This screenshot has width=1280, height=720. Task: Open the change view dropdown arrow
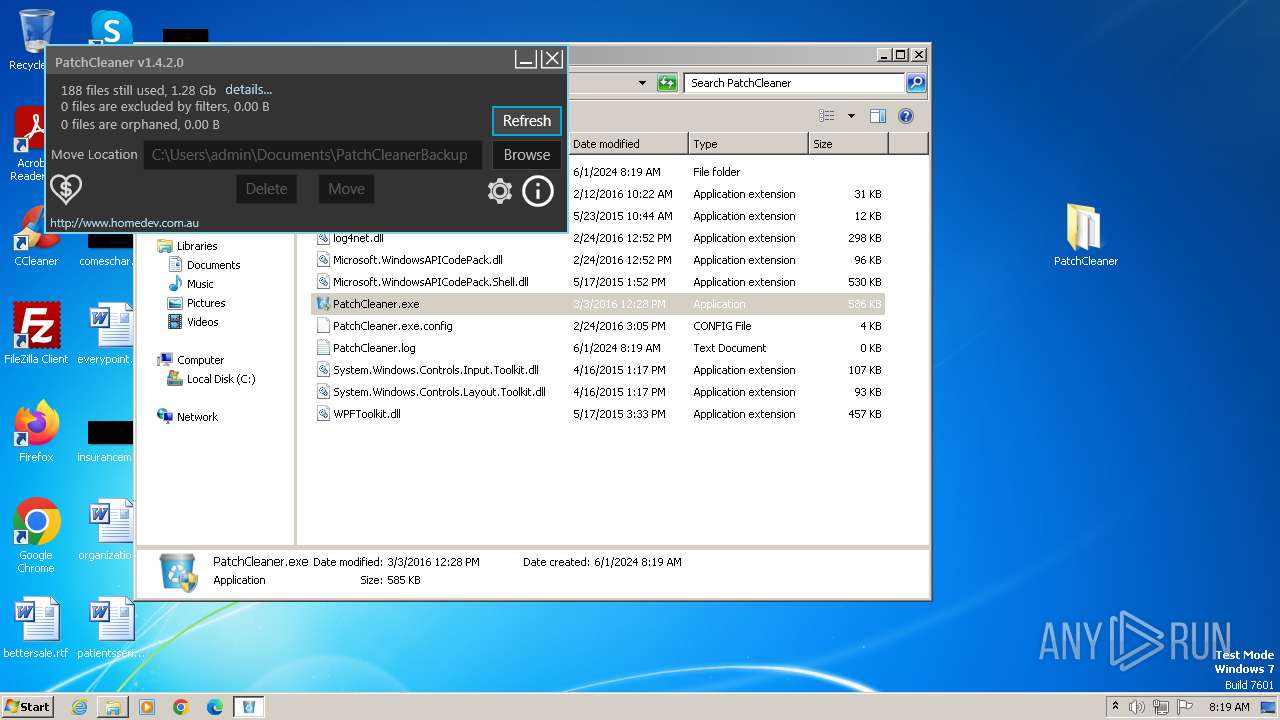tap(851, 116)
